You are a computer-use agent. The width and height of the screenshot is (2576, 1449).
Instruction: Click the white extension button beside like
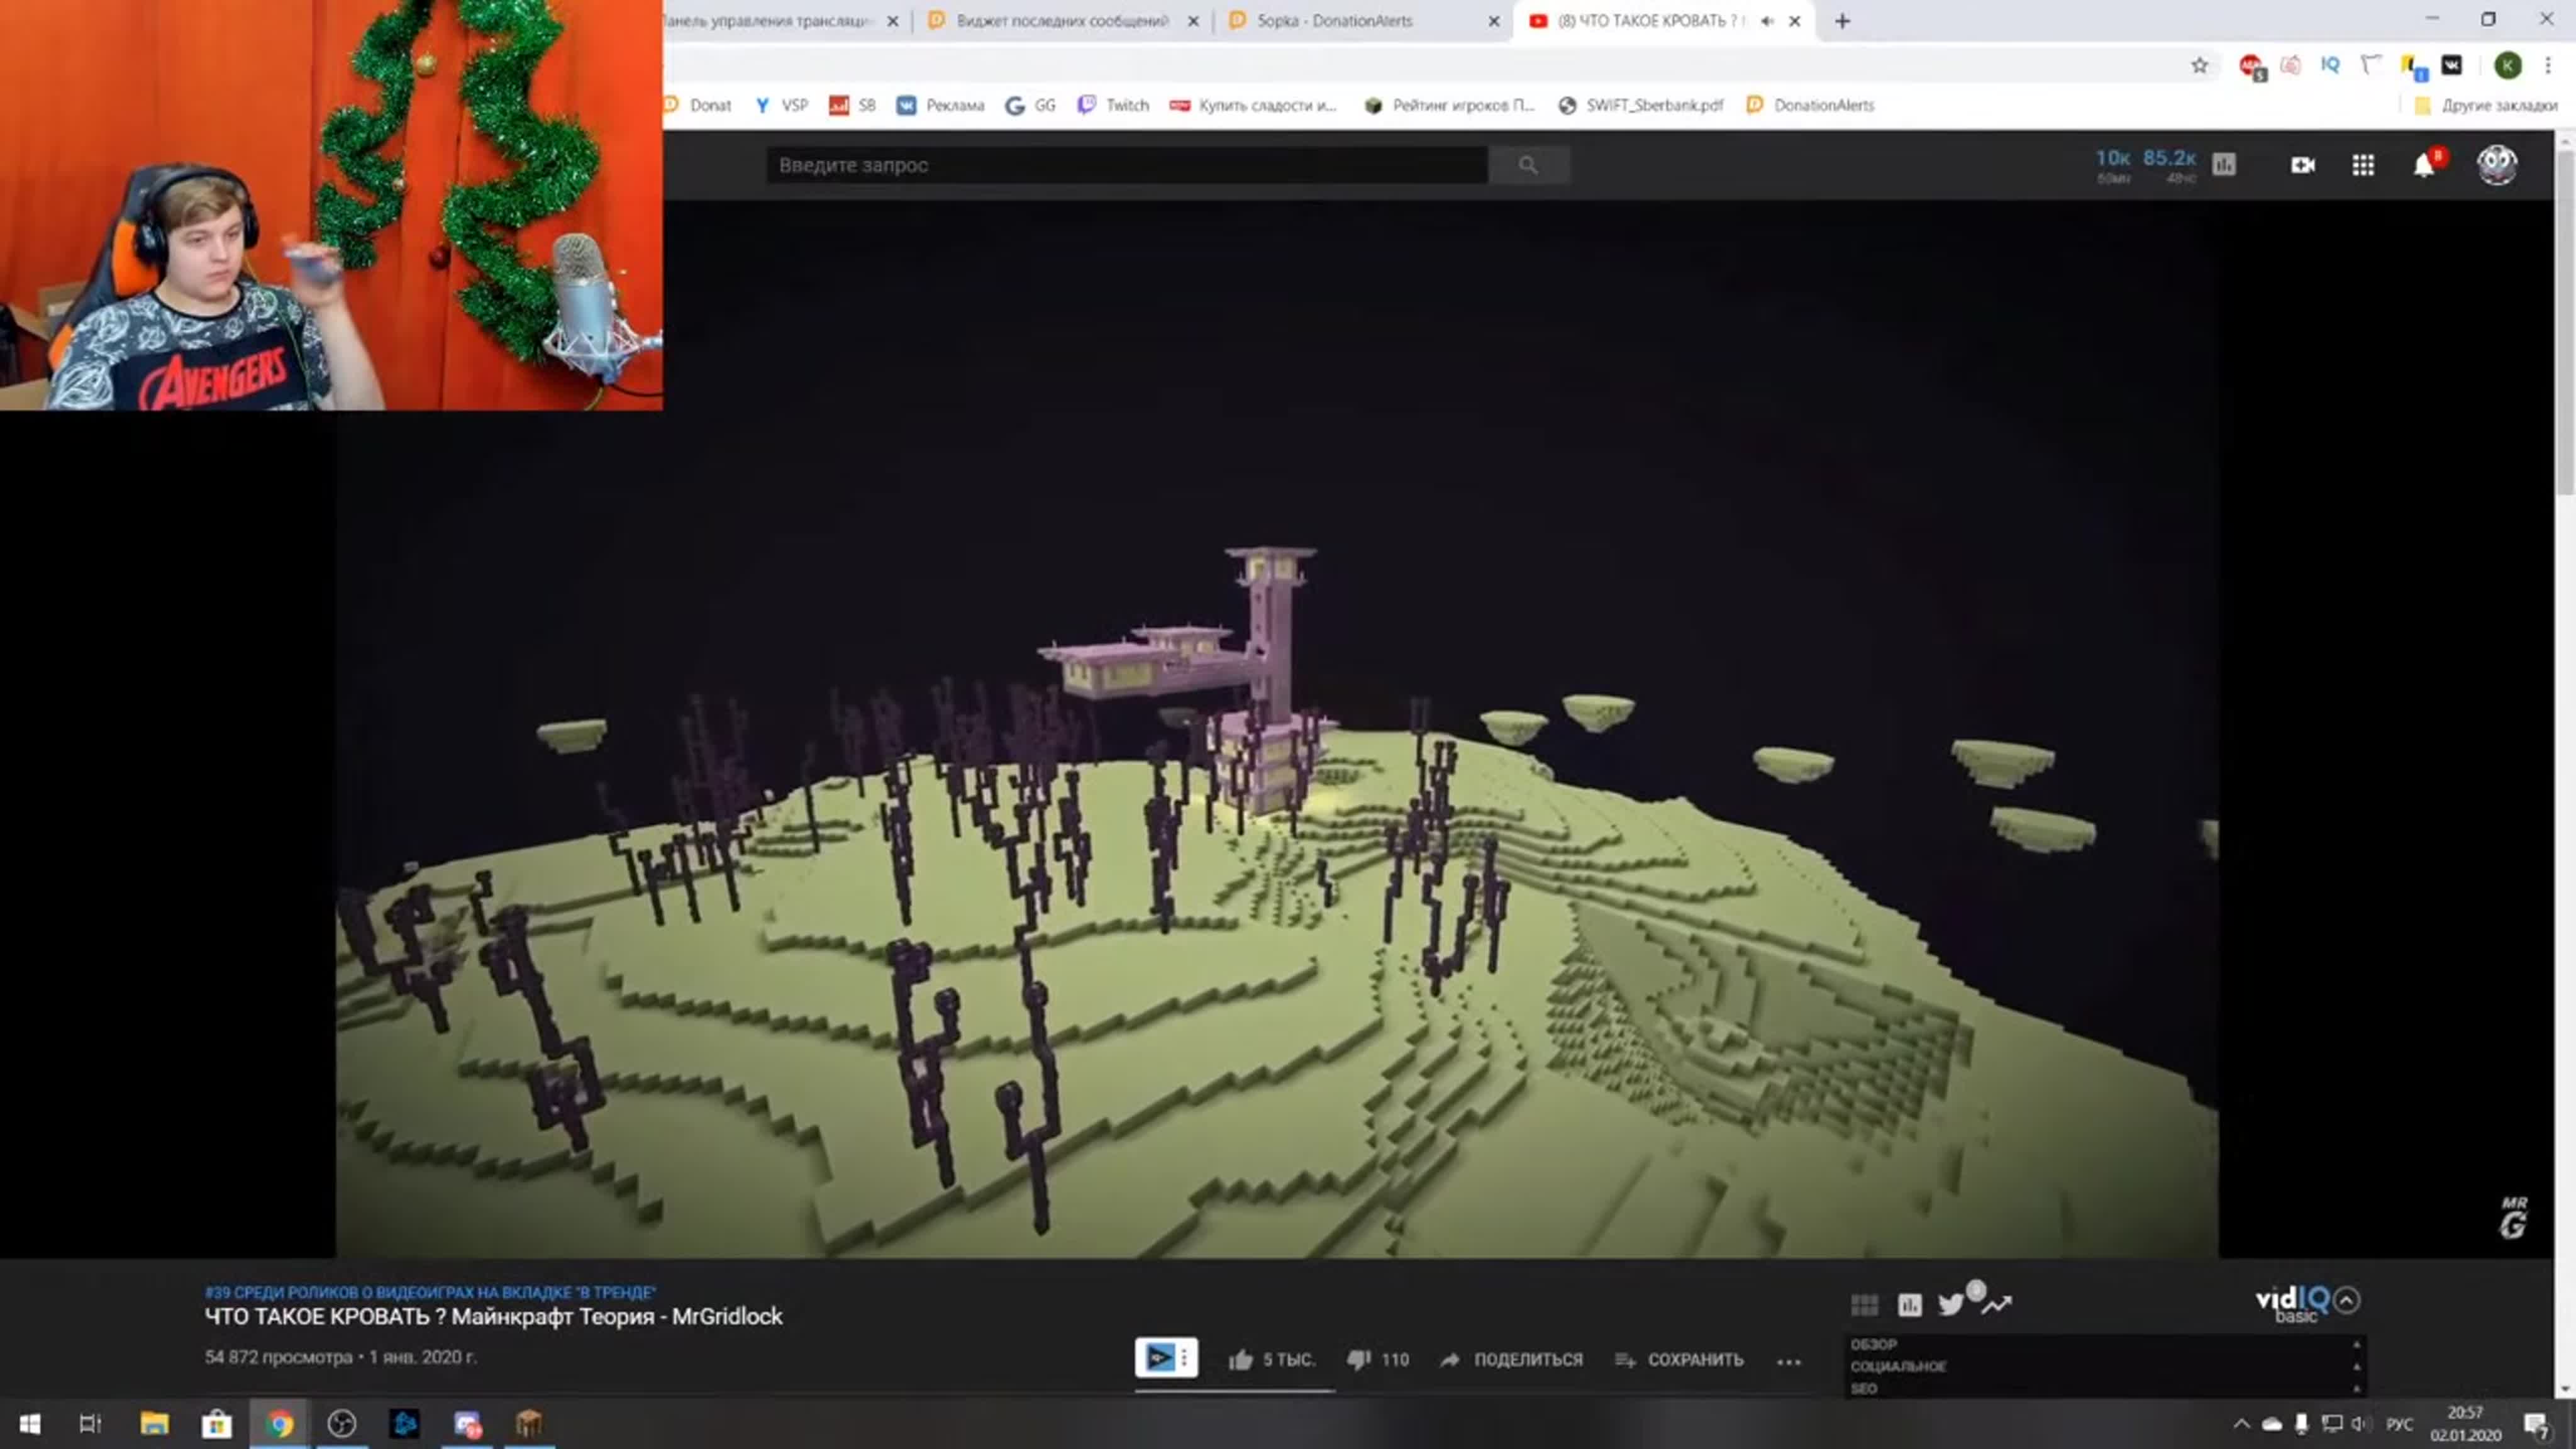[1166, 1358]
